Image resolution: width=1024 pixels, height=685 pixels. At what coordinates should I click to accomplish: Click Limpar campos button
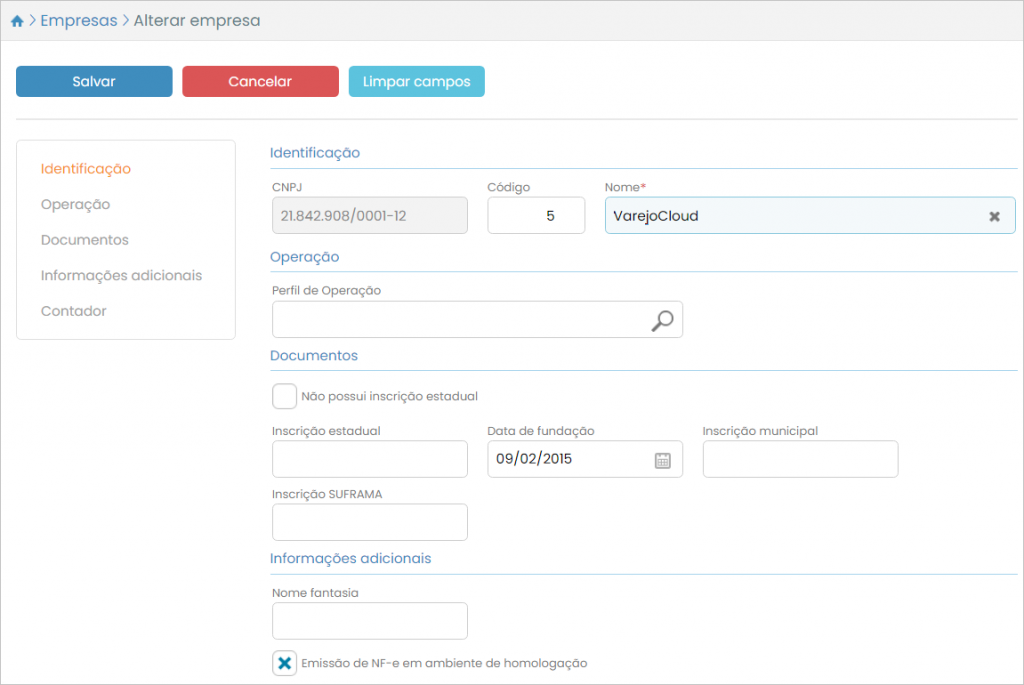click(416, 82)
